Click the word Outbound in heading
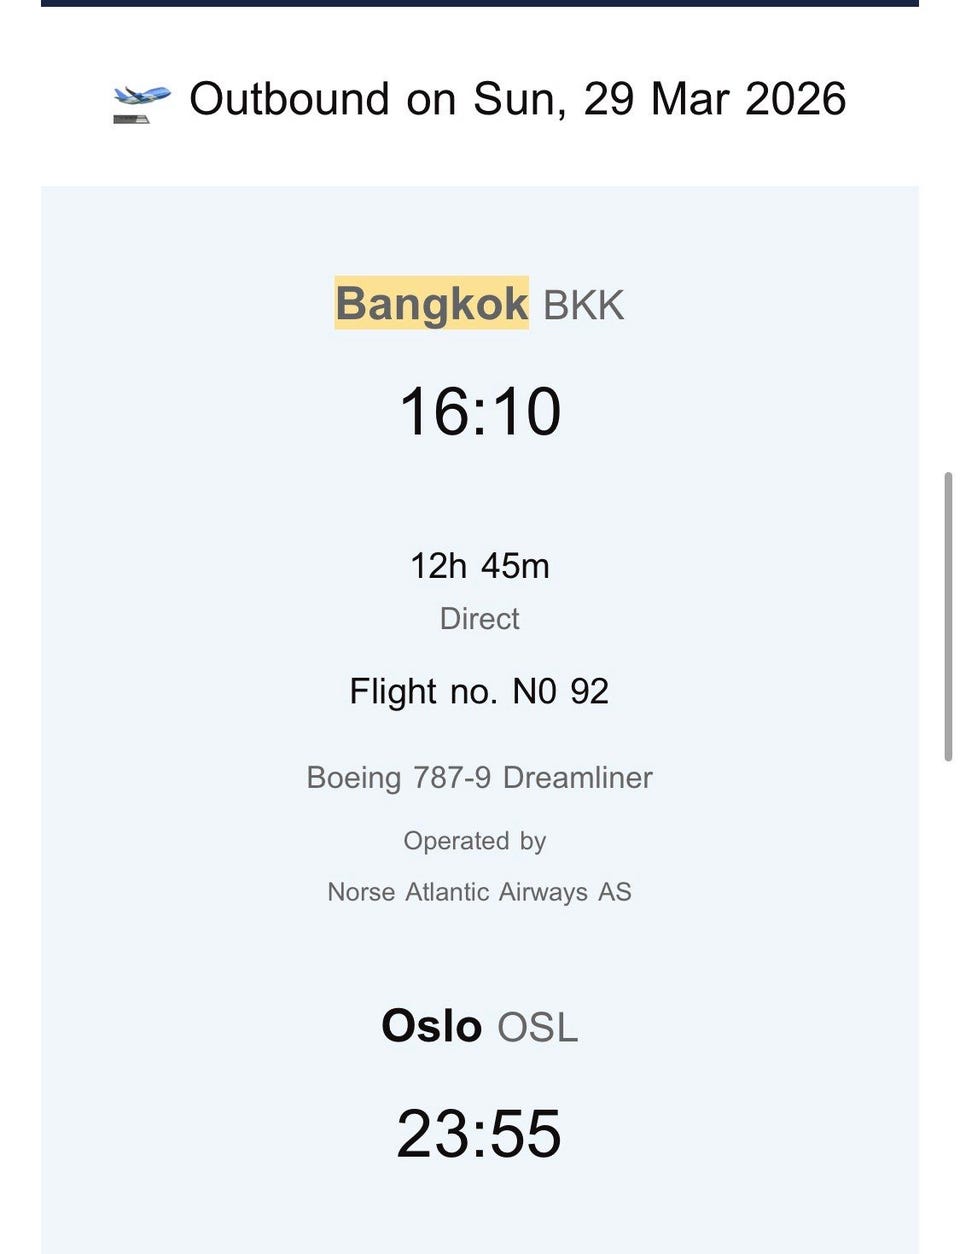The width and height of the screenshot is (960, 1254). click(x=289, y=99)
